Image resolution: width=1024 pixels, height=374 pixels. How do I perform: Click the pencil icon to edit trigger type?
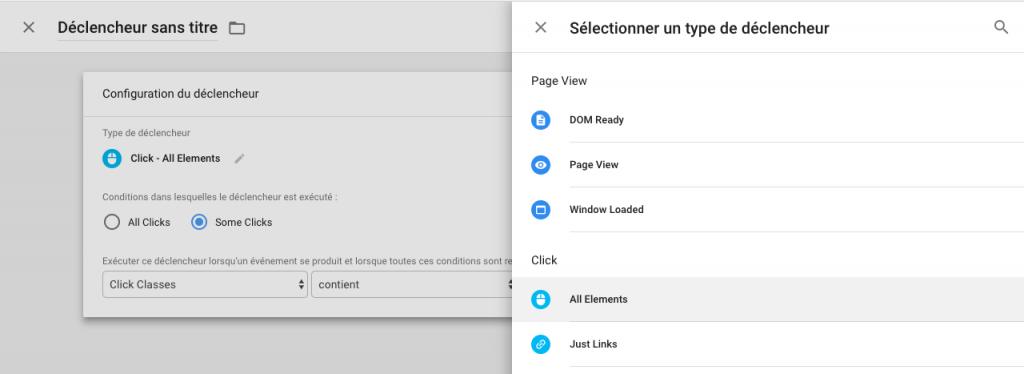[x=240, y=159]
